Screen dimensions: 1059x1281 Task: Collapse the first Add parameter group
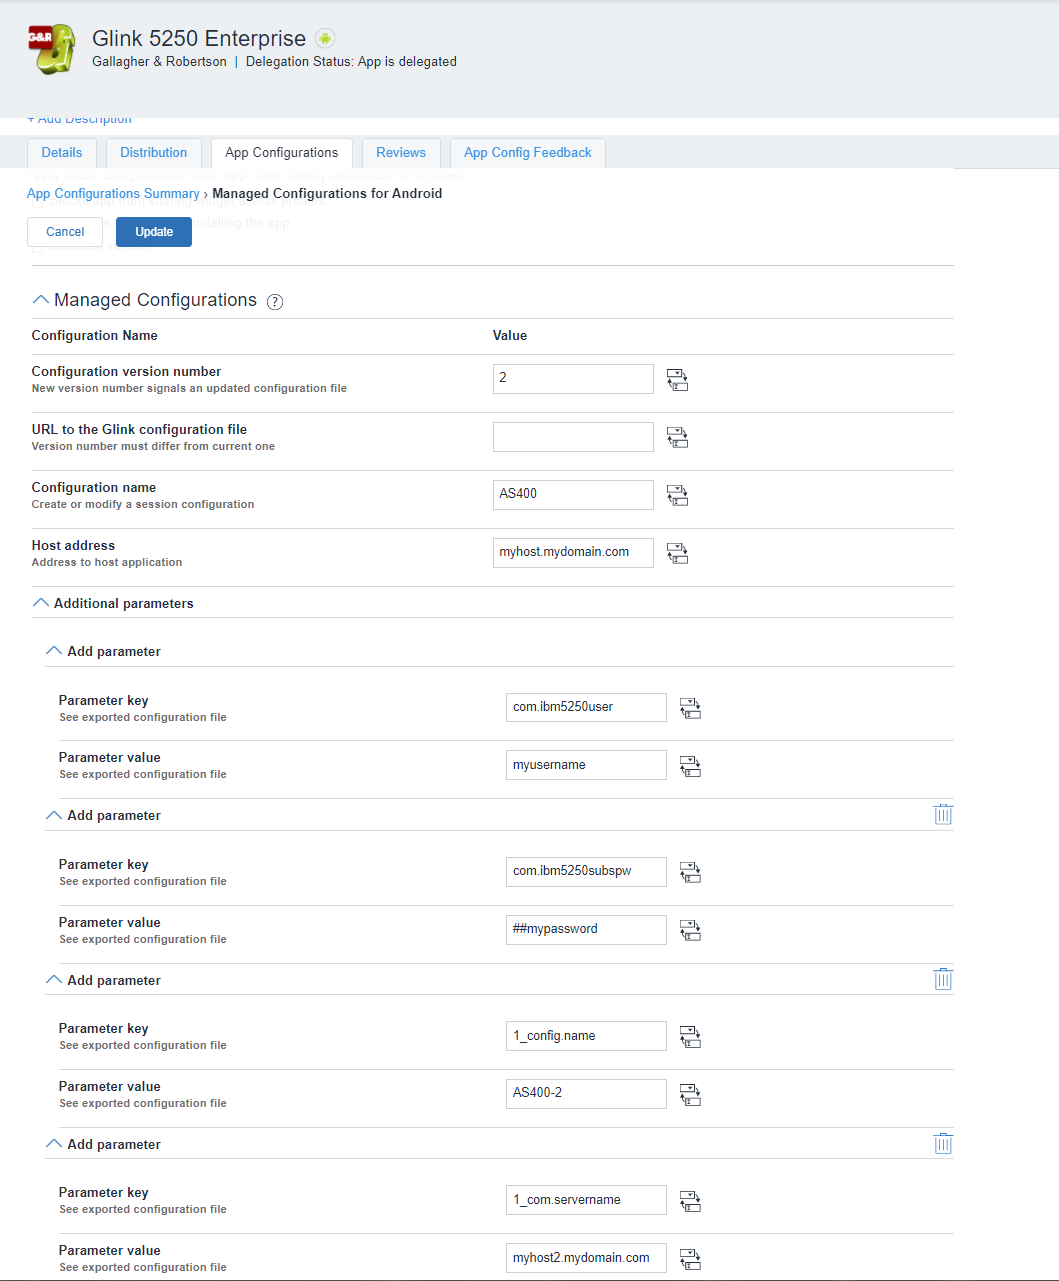point(54,651)
